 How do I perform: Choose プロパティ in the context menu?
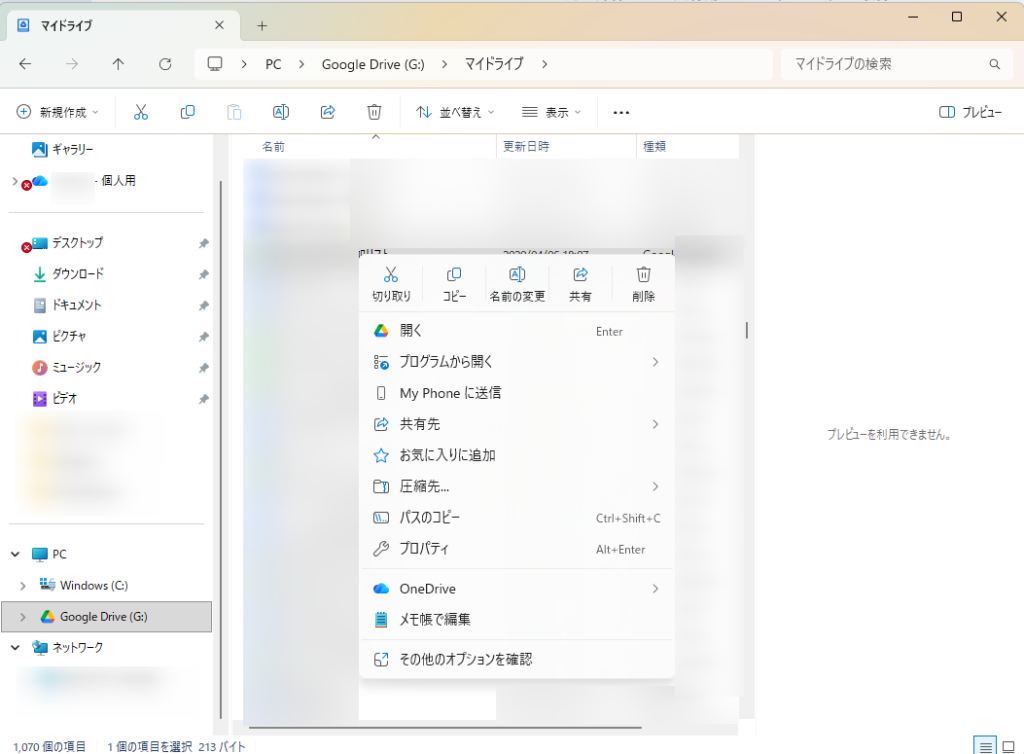point(424,549)
